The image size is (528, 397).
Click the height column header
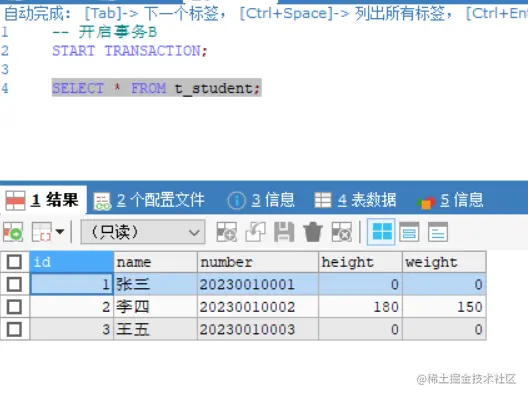[x=360, y=262]
